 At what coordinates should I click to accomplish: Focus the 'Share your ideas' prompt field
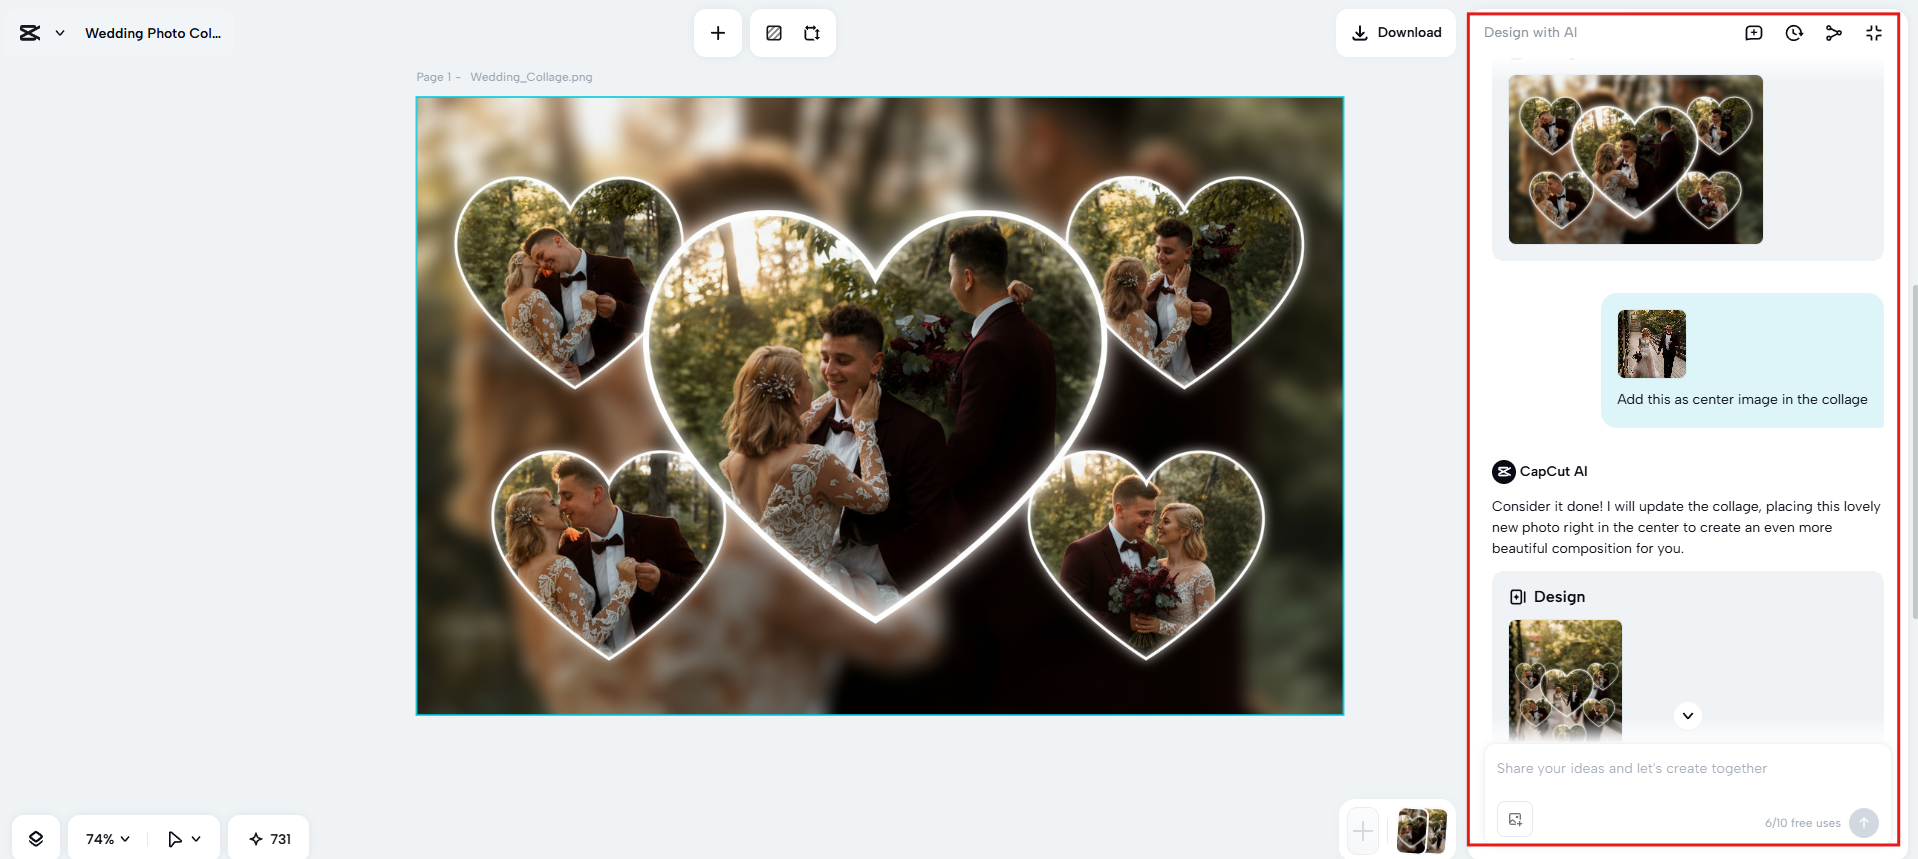1685,768
